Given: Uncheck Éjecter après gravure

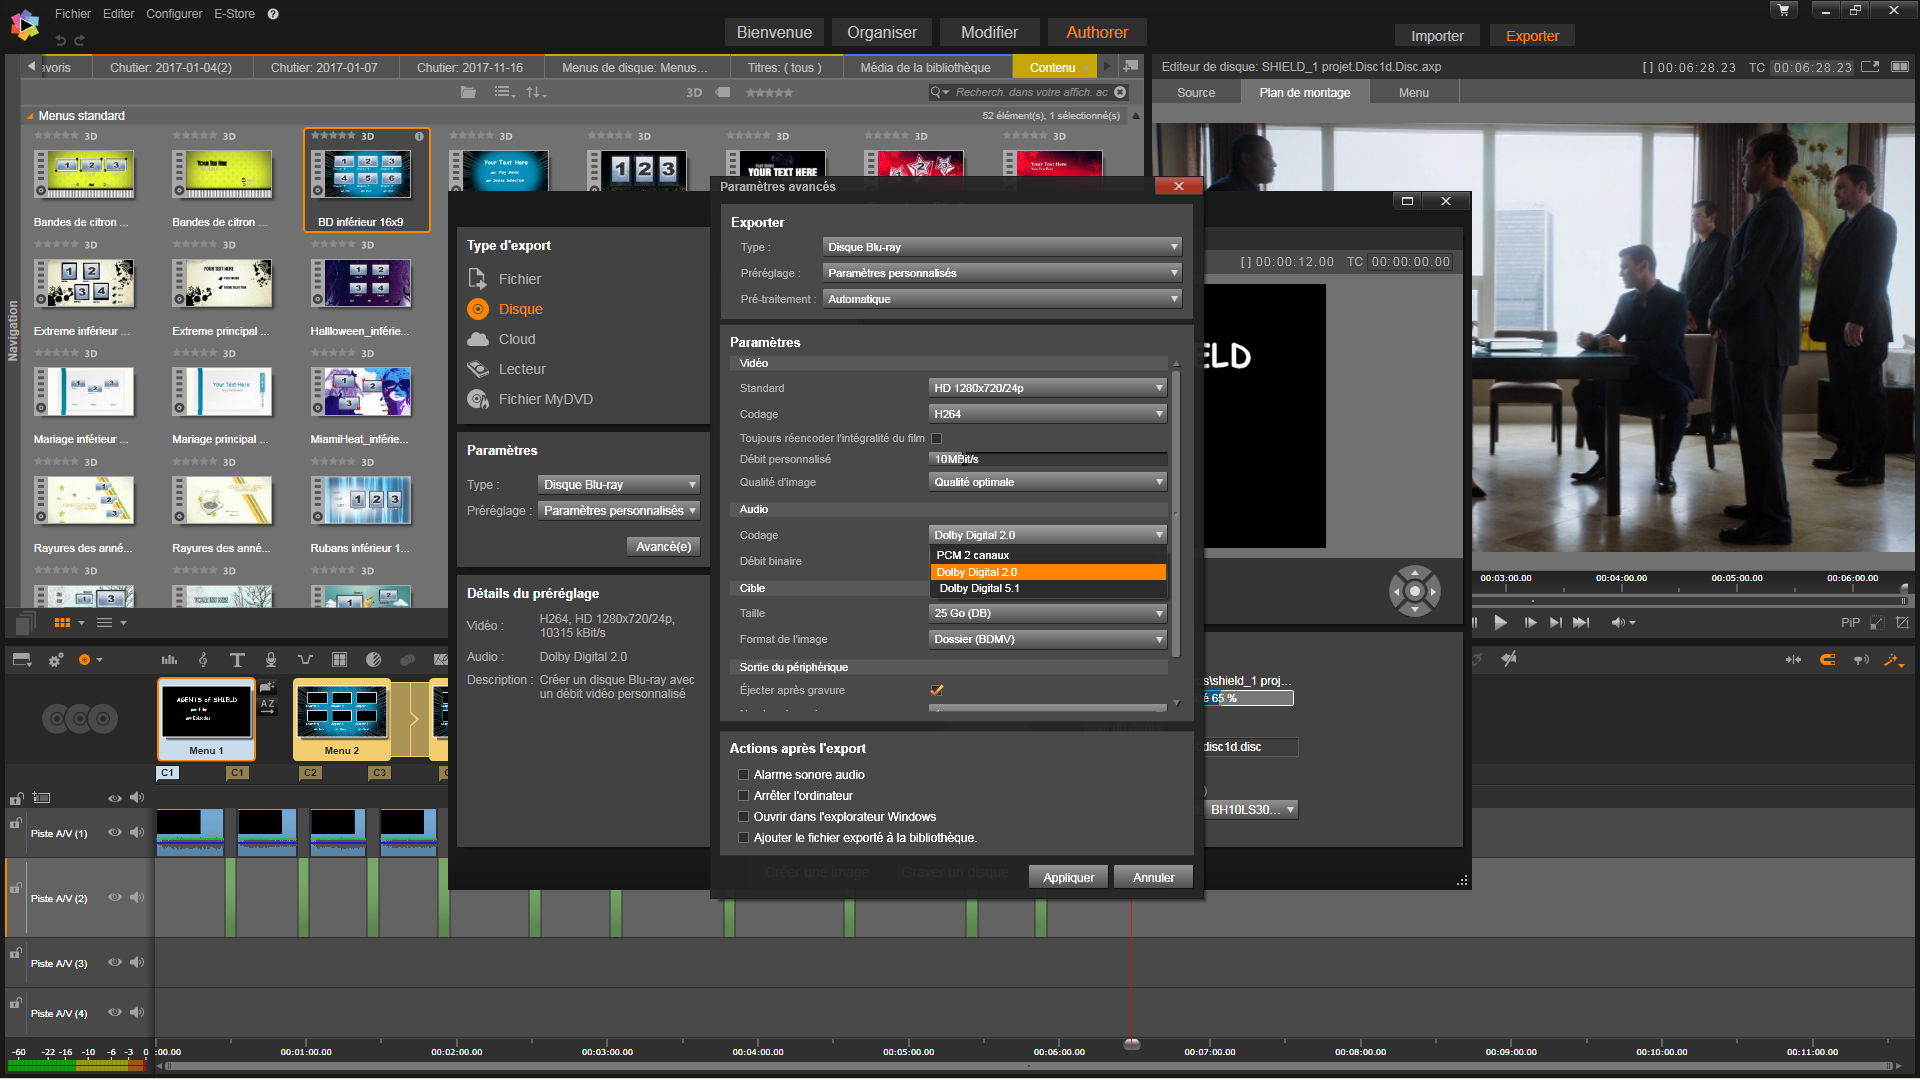Looking at the screenshot, I should (936, 690).
